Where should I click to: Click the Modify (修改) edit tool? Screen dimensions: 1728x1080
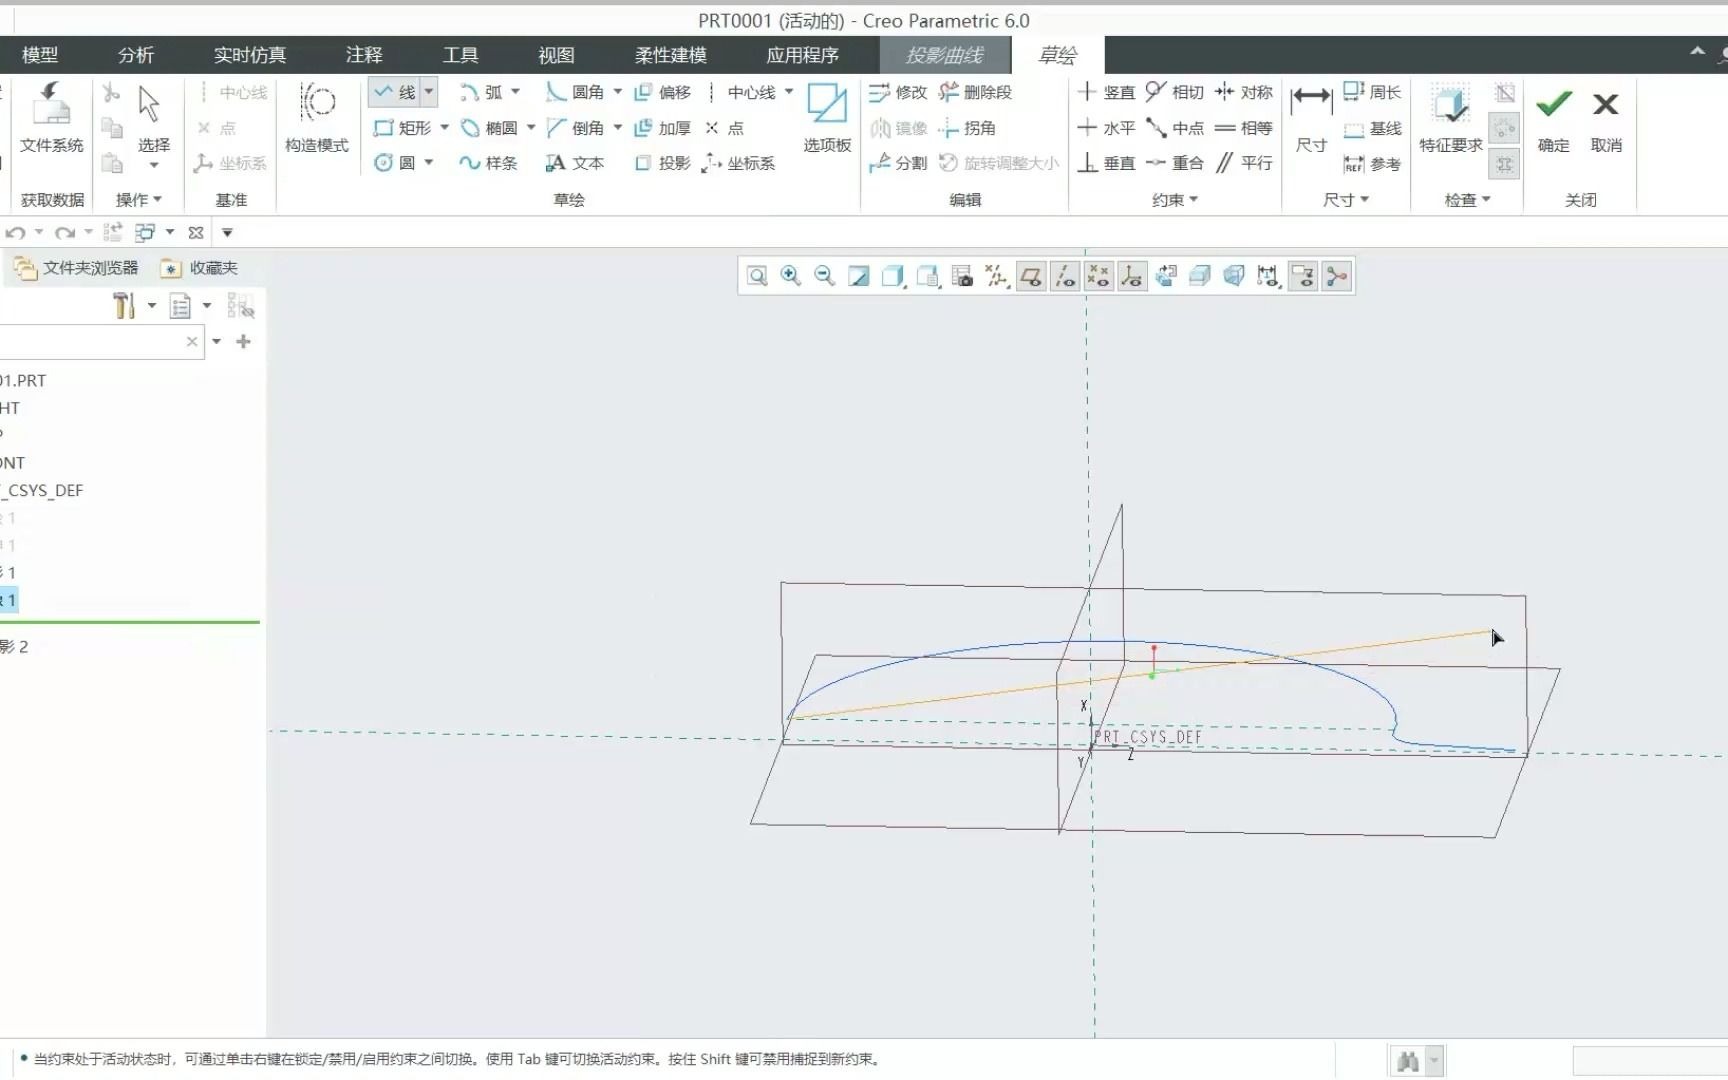pos(898,92)
